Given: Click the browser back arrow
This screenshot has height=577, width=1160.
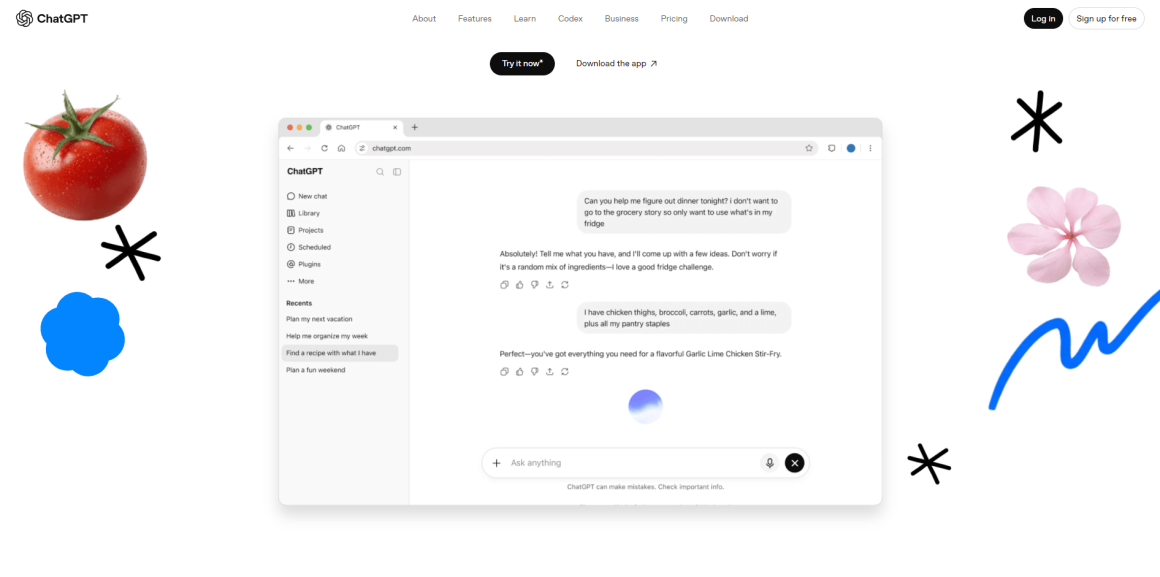Looking at the screenshot, I should [x=291, y=148].
